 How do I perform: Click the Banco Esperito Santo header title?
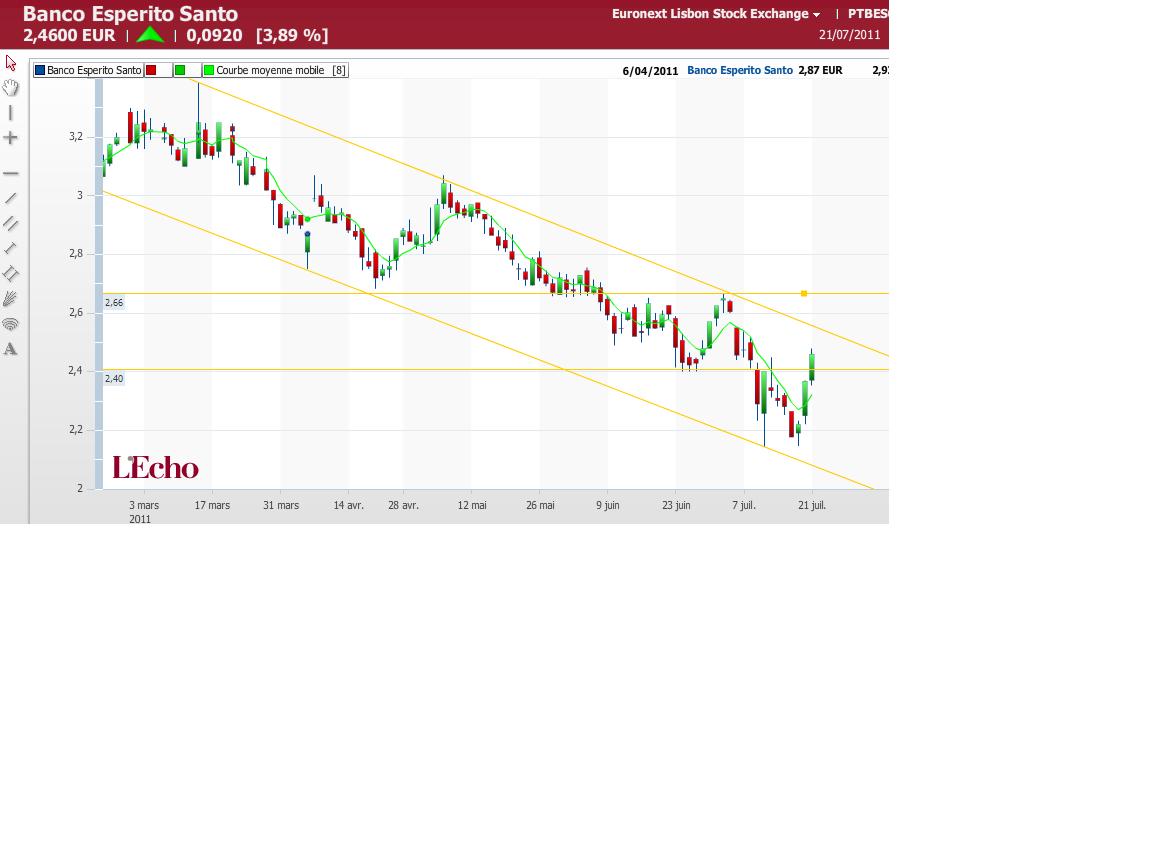click(130, 14)
